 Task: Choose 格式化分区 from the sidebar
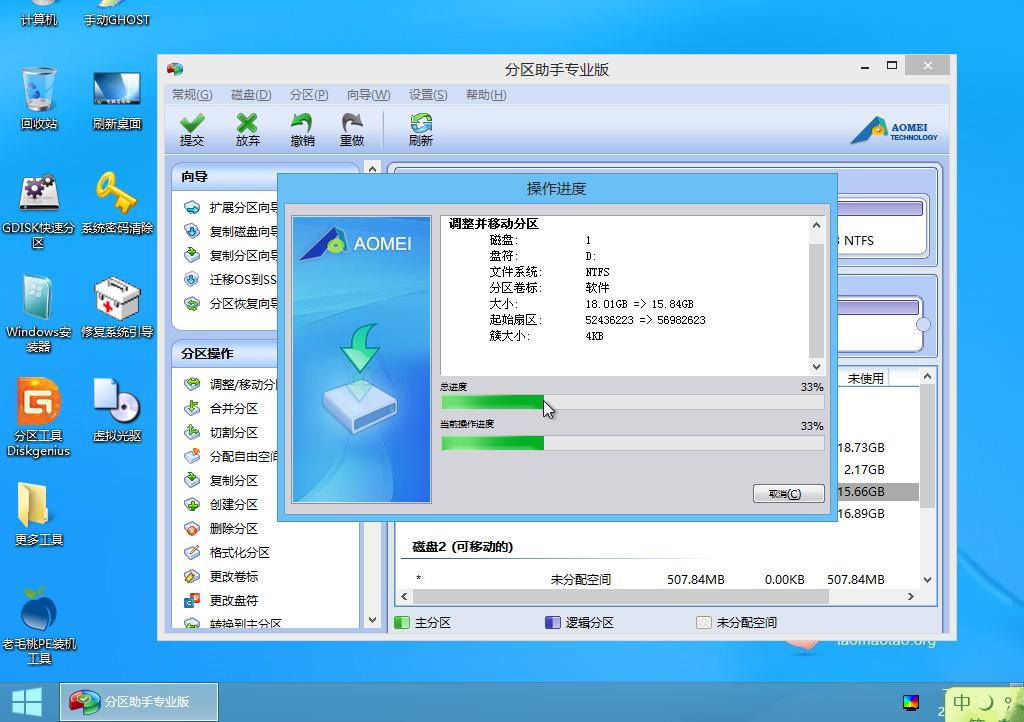pos(239,552)
